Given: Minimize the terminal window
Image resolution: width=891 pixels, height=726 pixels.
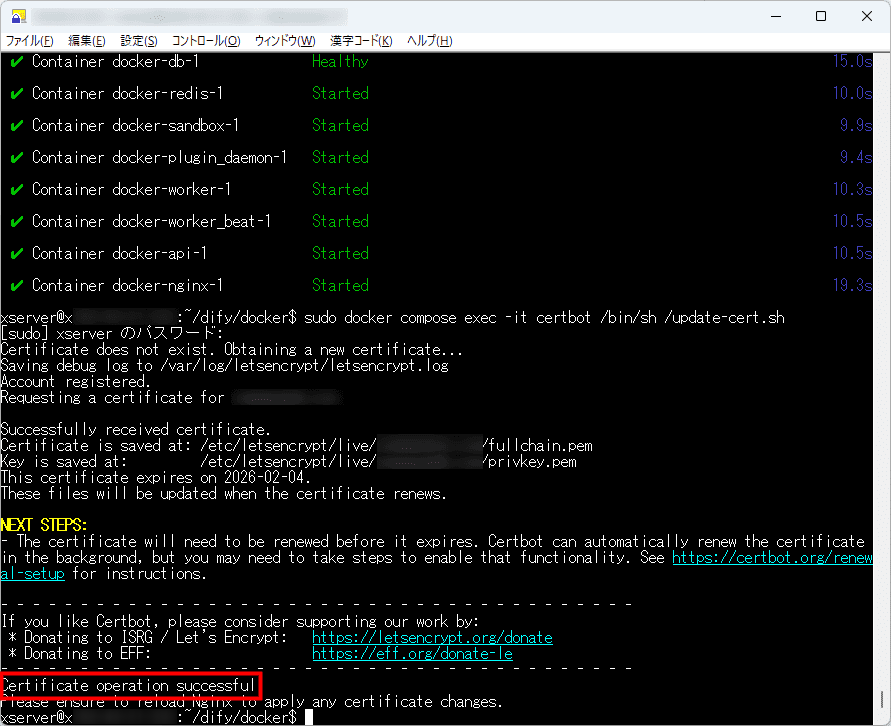Looking at the screenshot, I should 774,16.
